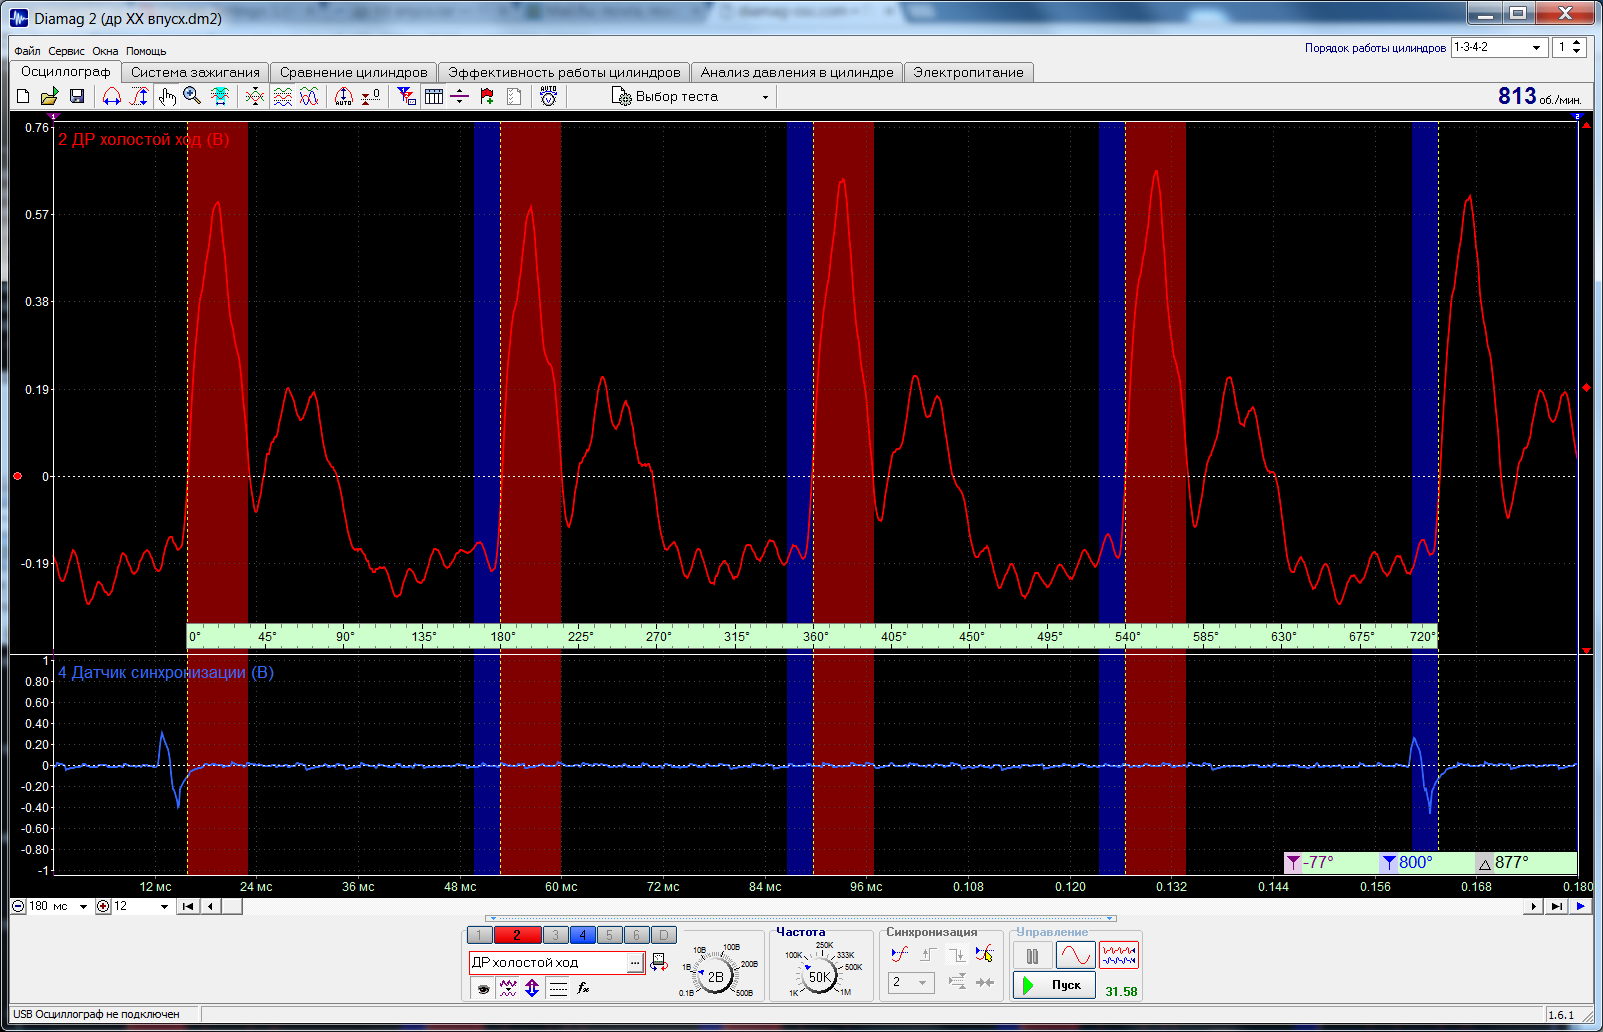
Task: Select the sine waveform display mode button
Action: coord(1075,956)
